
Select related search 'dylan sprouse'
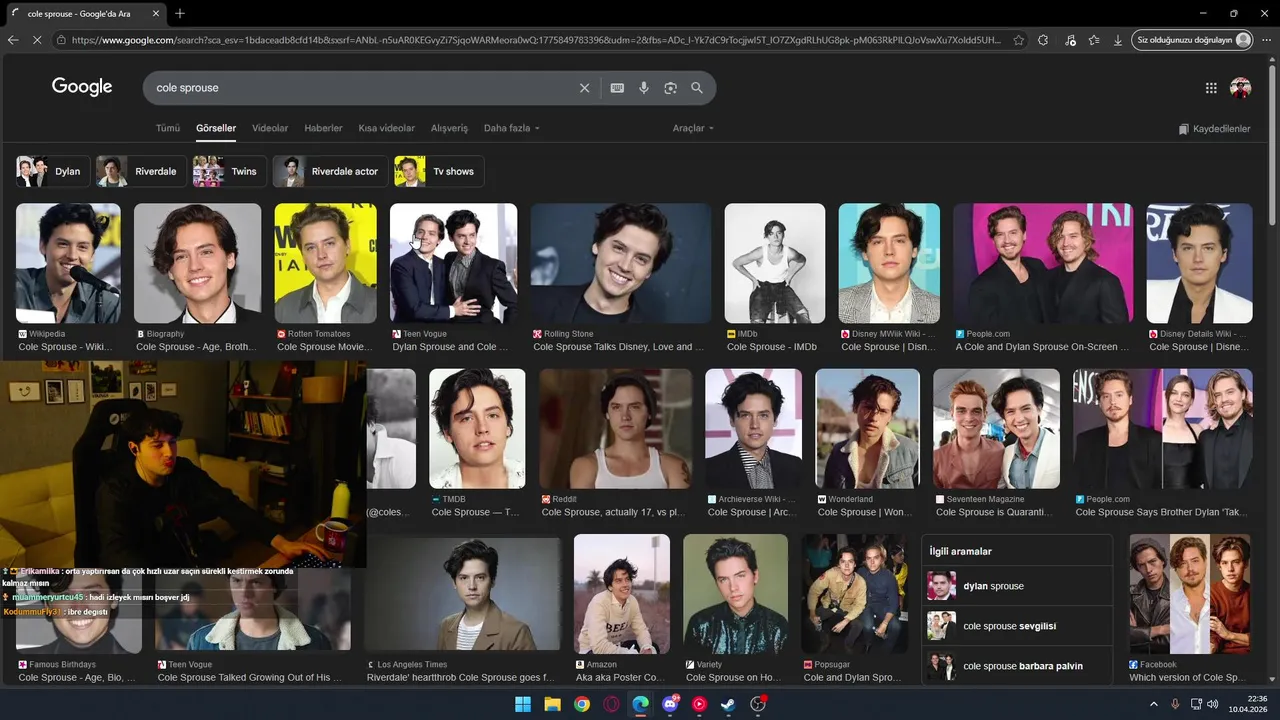(1017, 586)
